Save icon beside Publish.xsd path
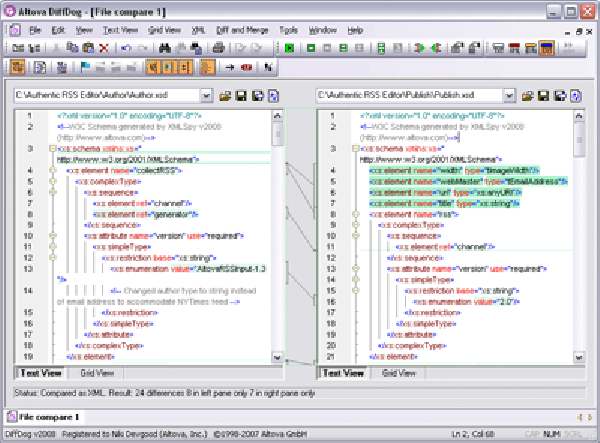The width and height of the screenshot is (600, 443). coord(543,95)
